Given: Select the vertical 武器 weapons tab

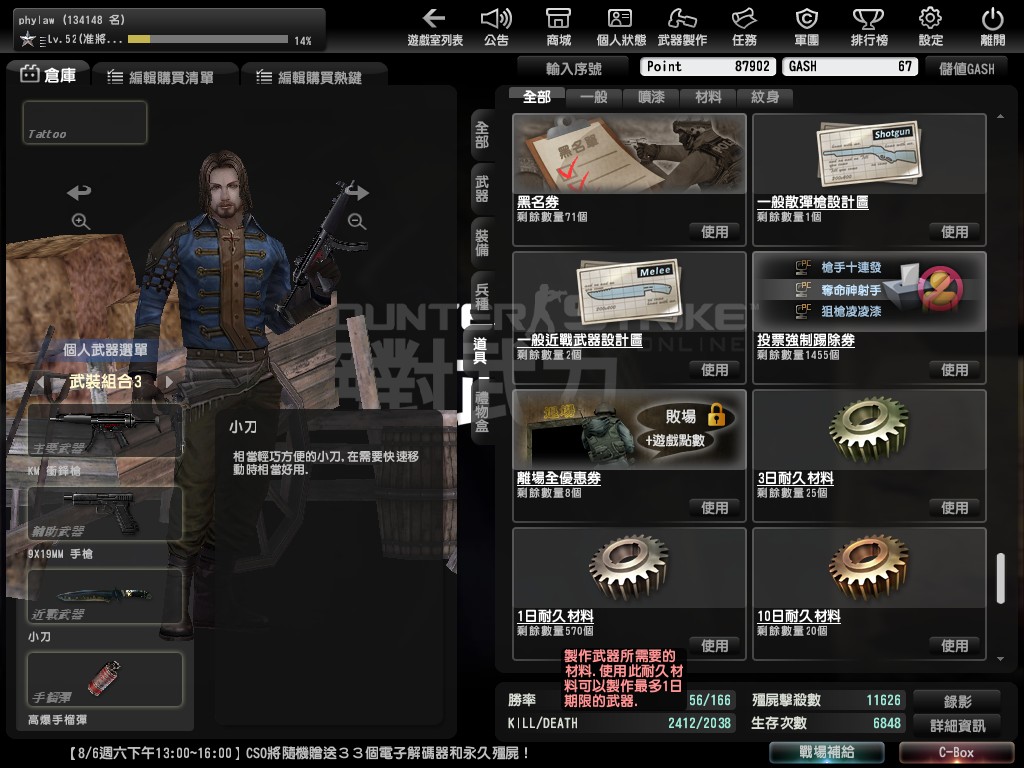Looking at the screenshot, I should click(482, 189).
